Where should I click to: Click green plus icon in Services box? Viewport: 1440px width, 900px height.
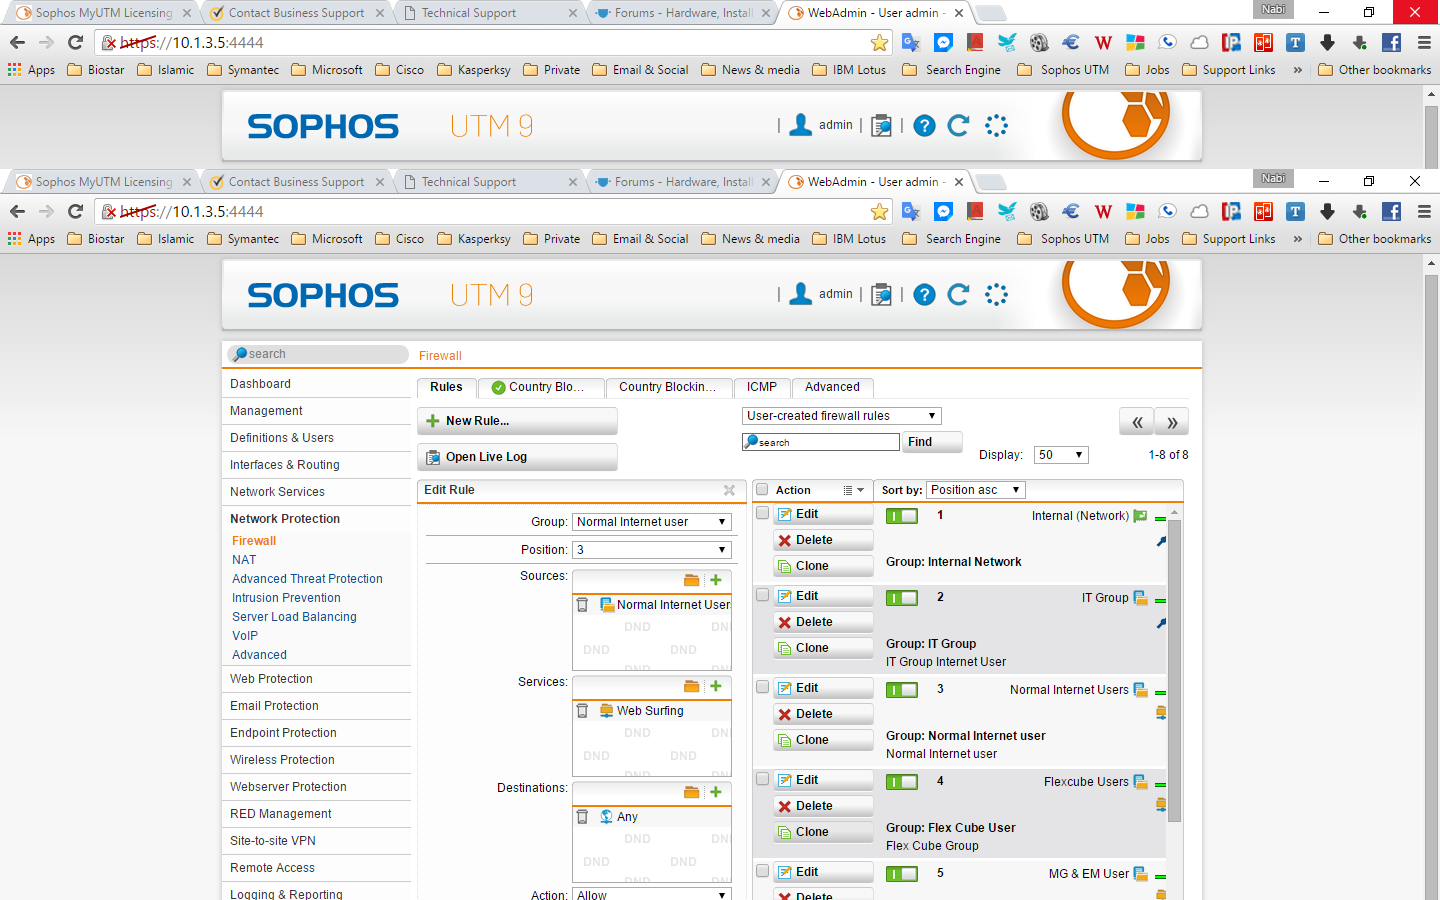[716, 686]
